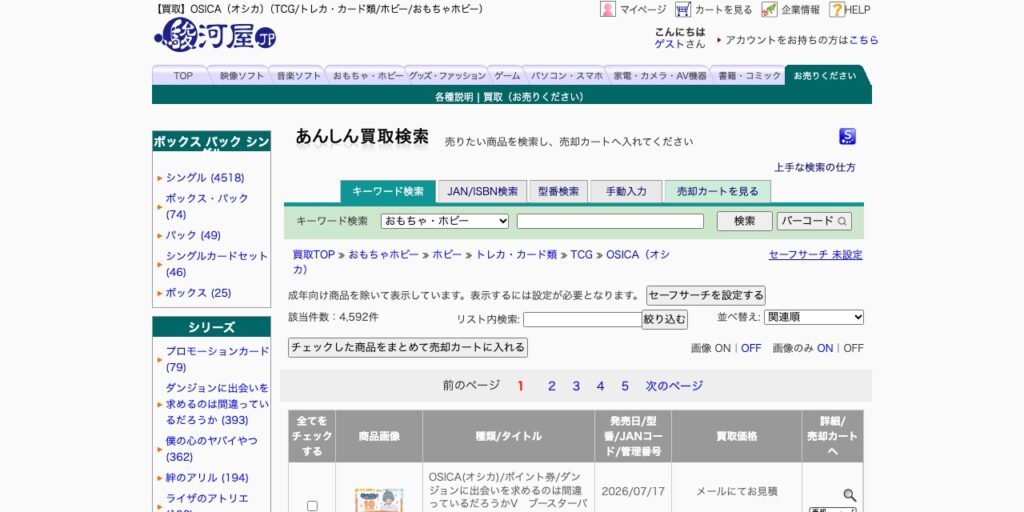Click おもちゃホビー breadcrumb link
The image size is (1024, 512).
(383, 255)
